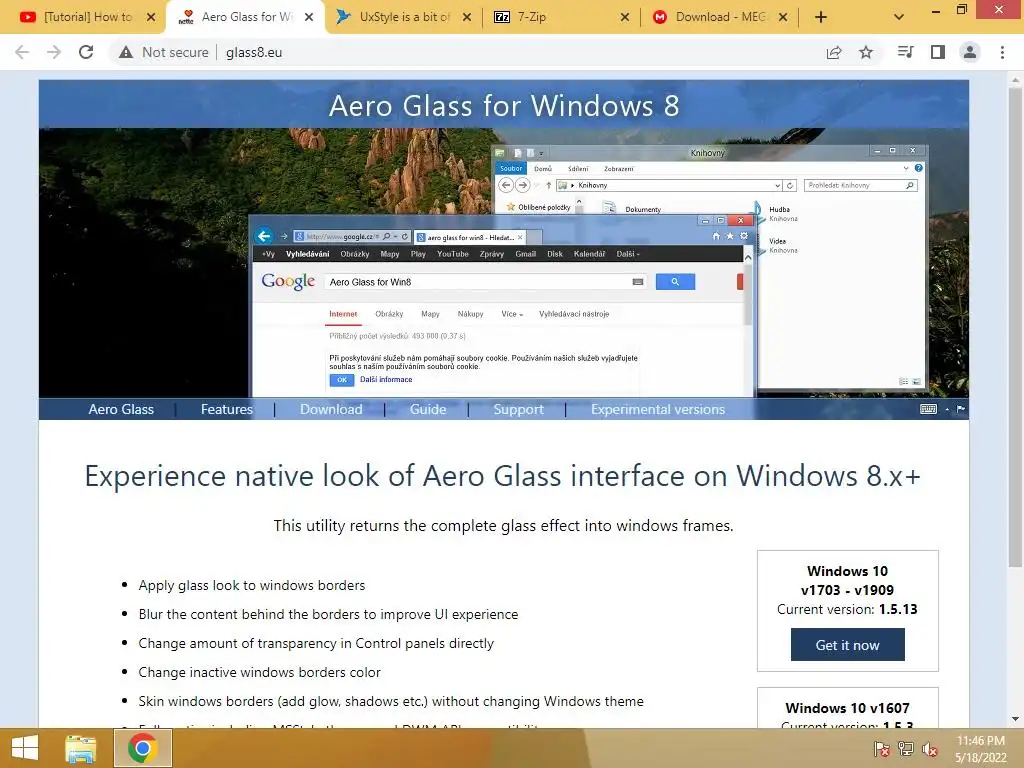Click 'Windows 10 v1607' heading
The height and width of the screenshot is (768, 1024).
tap(847, 708)
